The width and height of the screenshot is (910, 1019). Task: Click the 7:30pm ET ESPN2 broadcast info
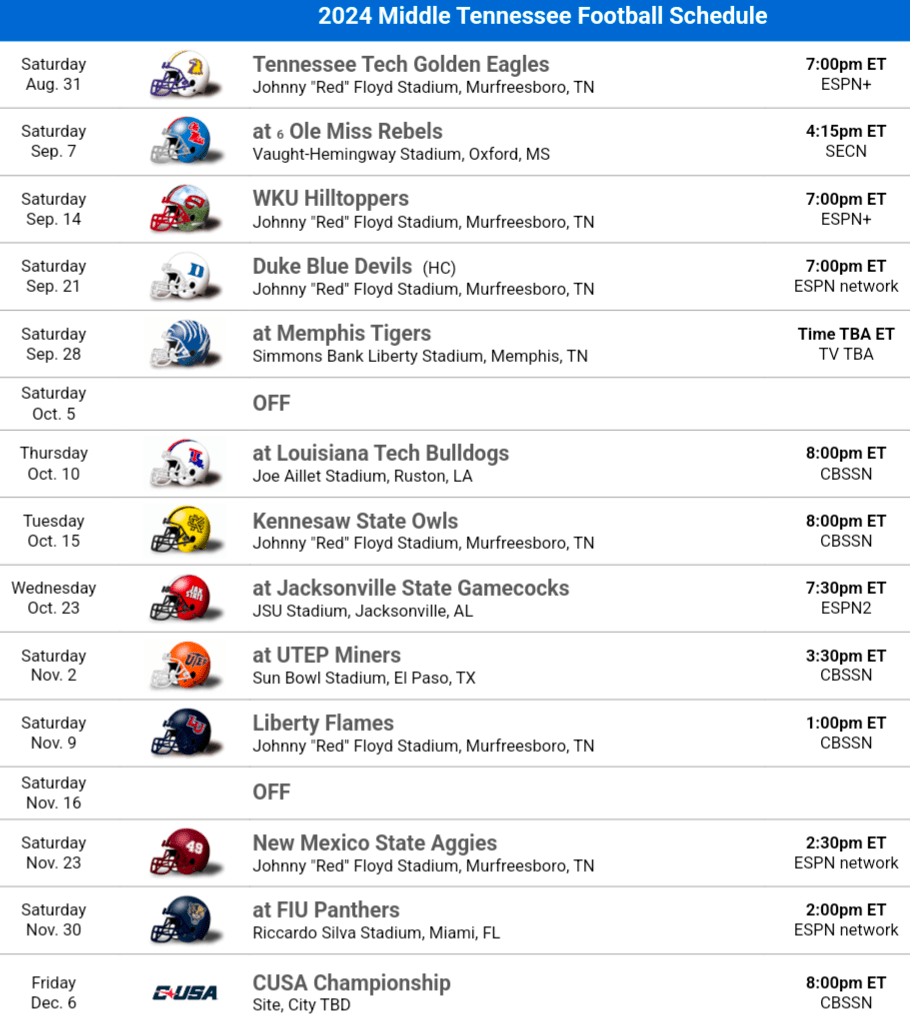click(x=846, y=598)
